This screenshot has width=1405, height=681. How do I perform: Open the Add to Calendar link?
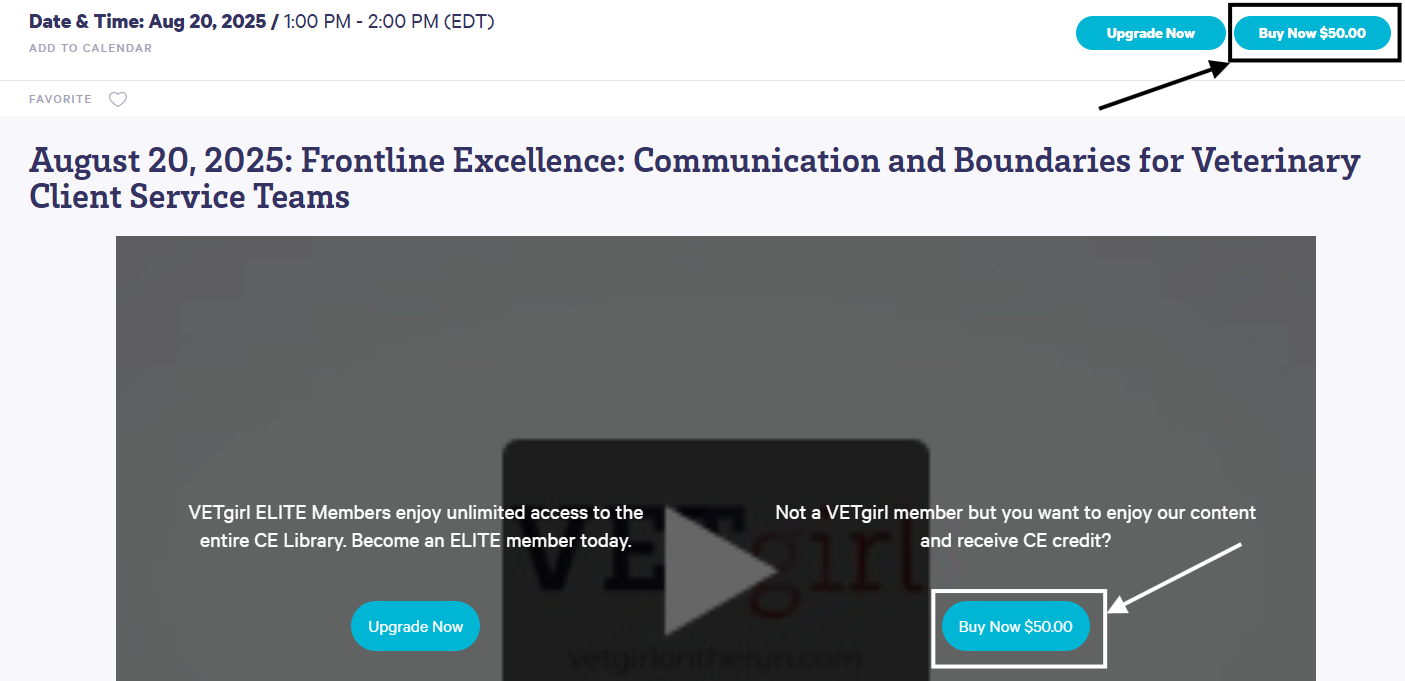pos(90,48)
